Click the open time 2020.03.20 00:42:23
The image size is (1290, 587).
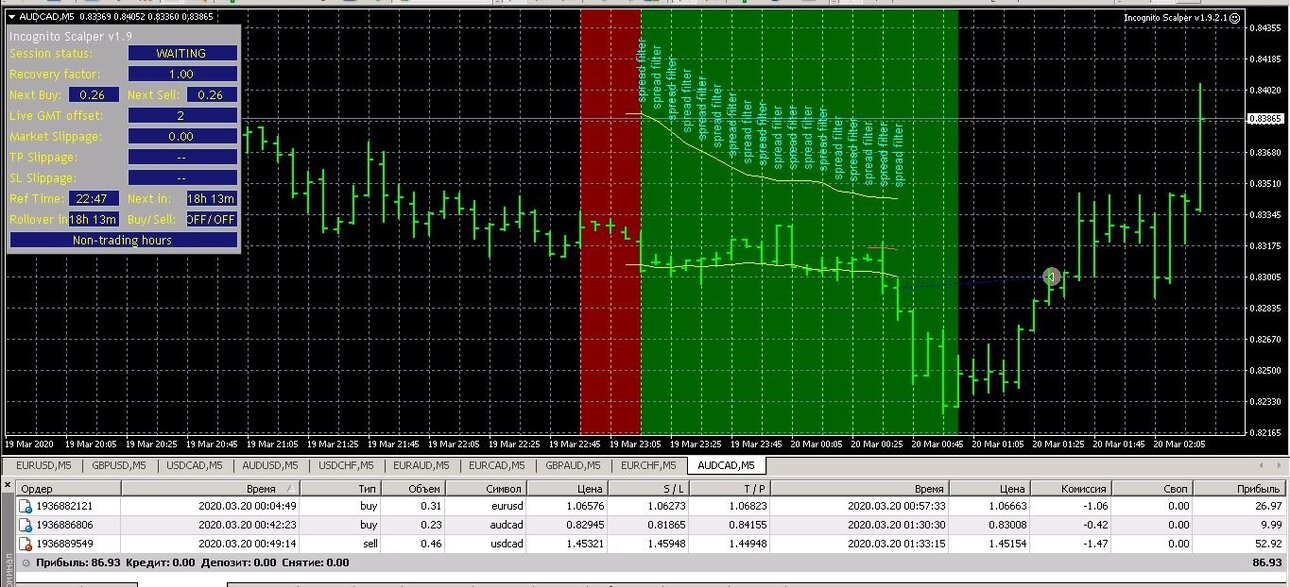pyautogui.click(x=247, y=525)
